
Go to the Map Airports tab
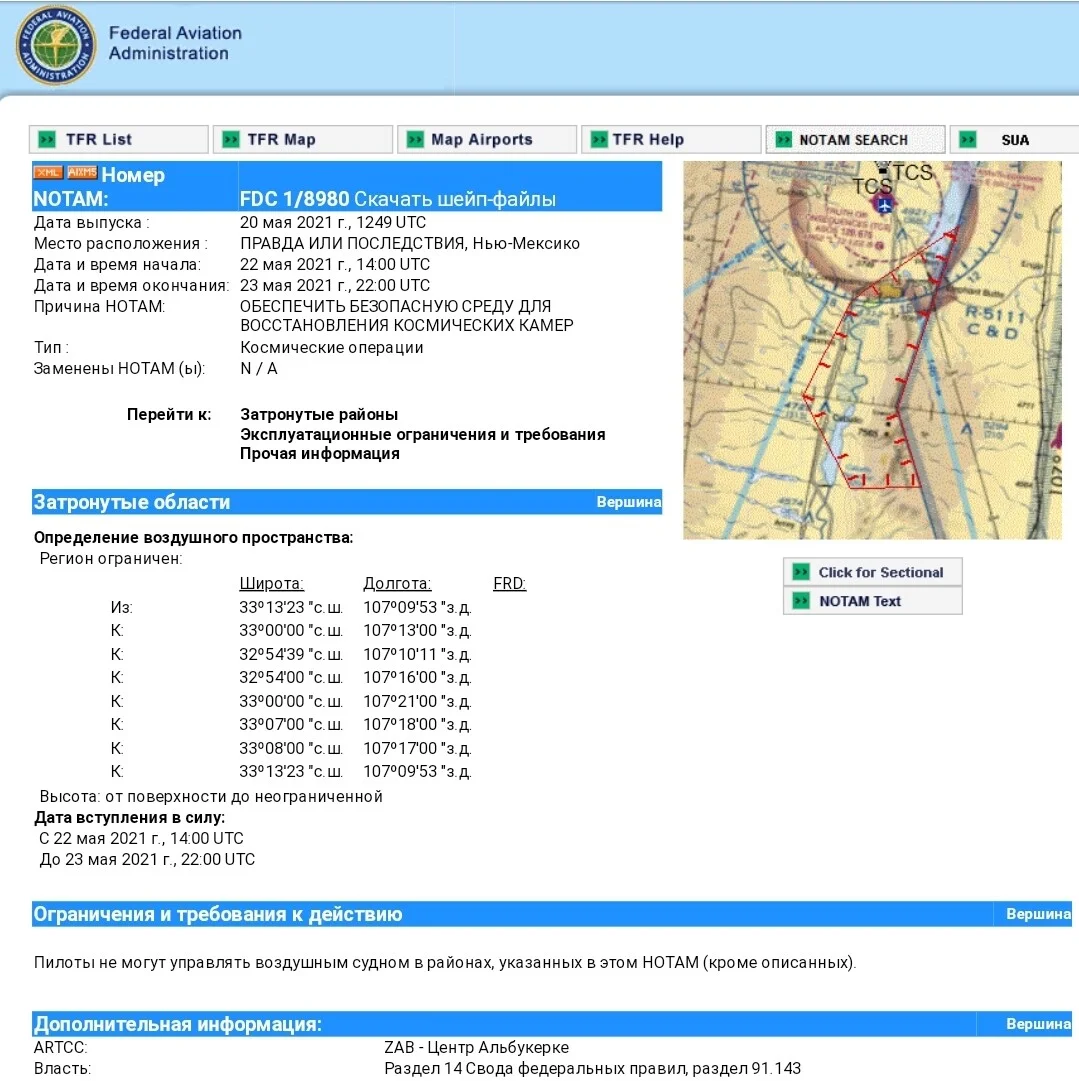[487, 139]
